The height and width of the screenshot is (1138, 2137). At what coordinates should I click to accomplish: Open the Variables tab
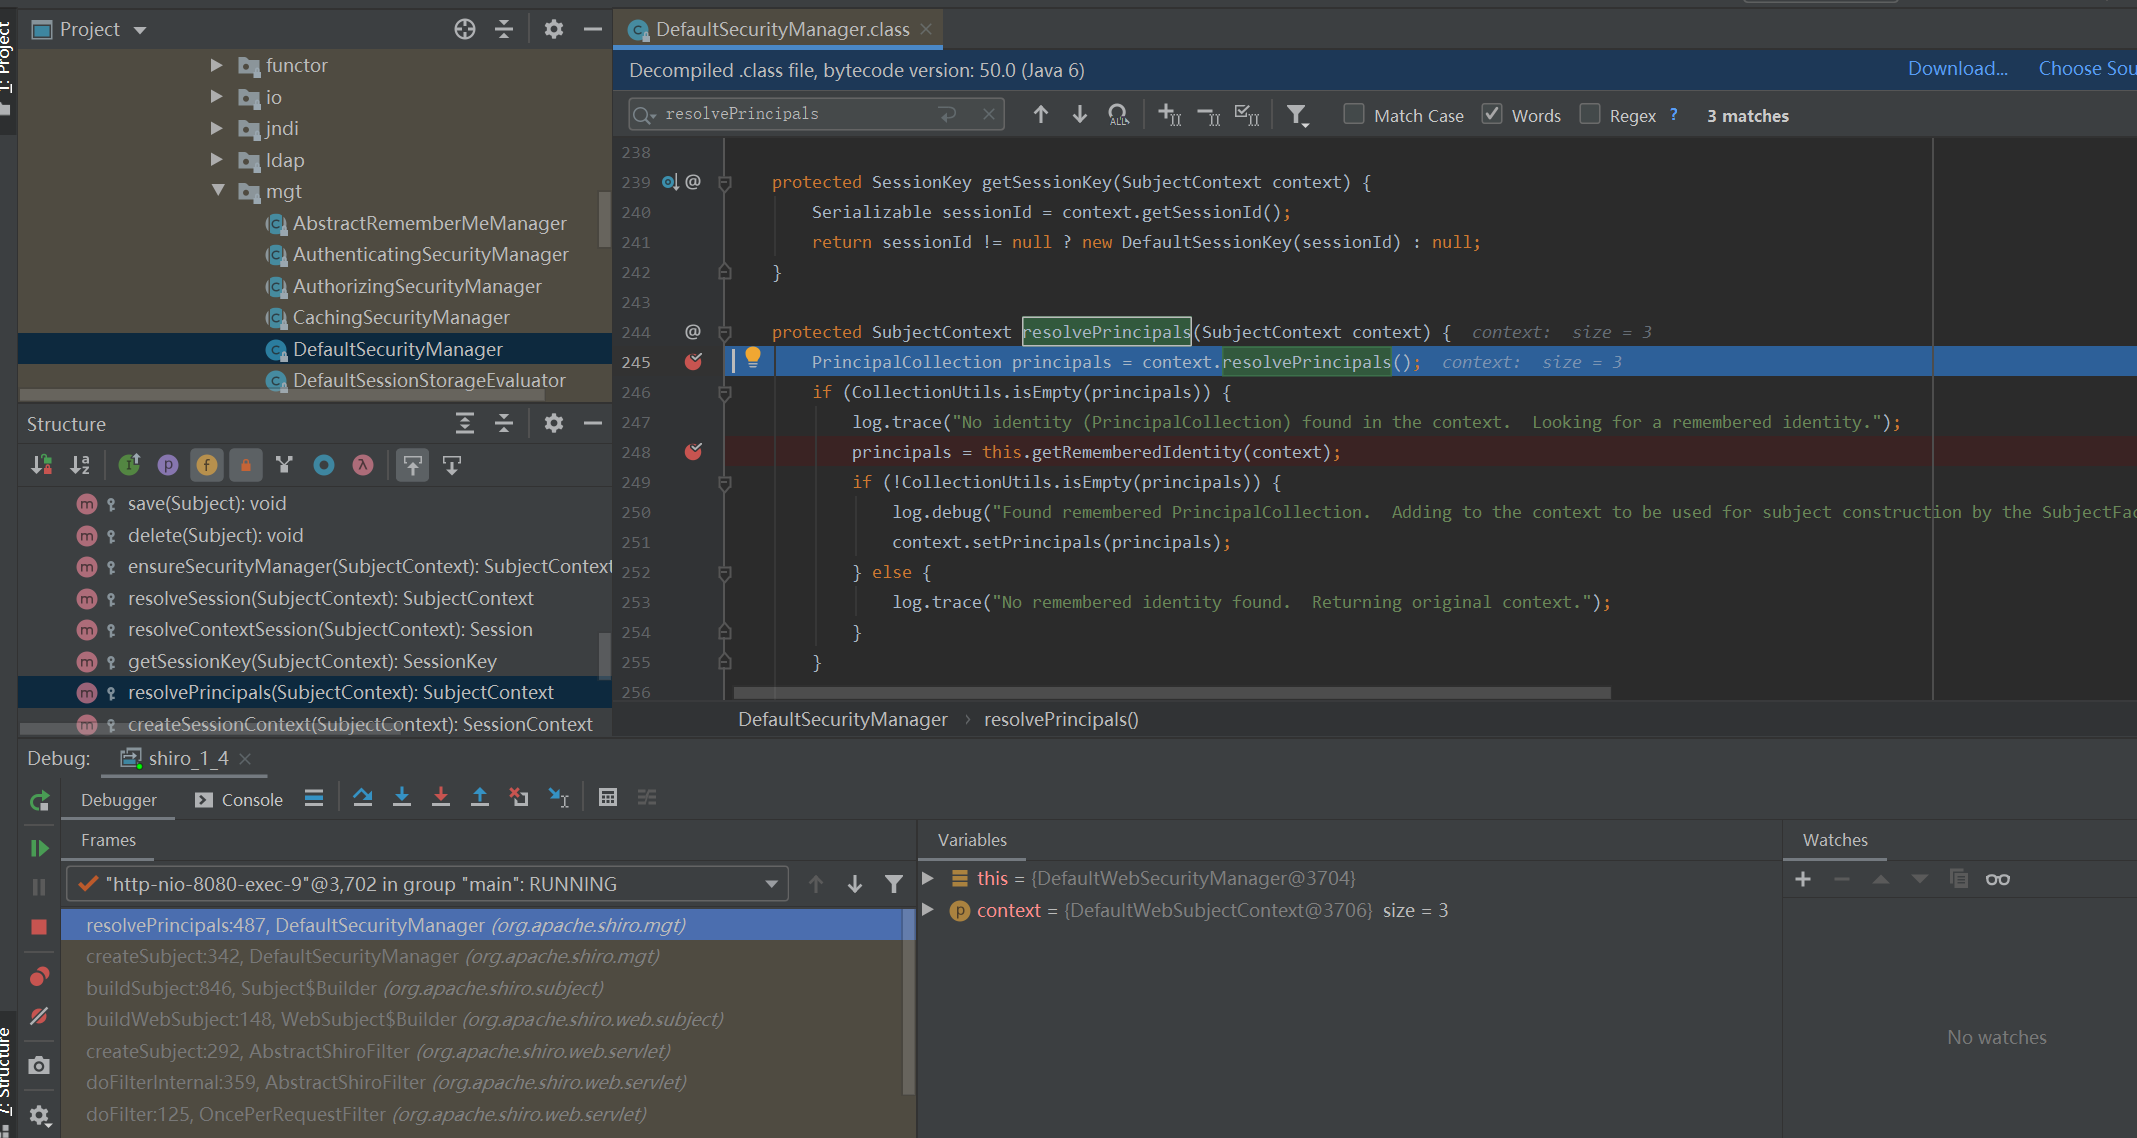coord(972,840)
